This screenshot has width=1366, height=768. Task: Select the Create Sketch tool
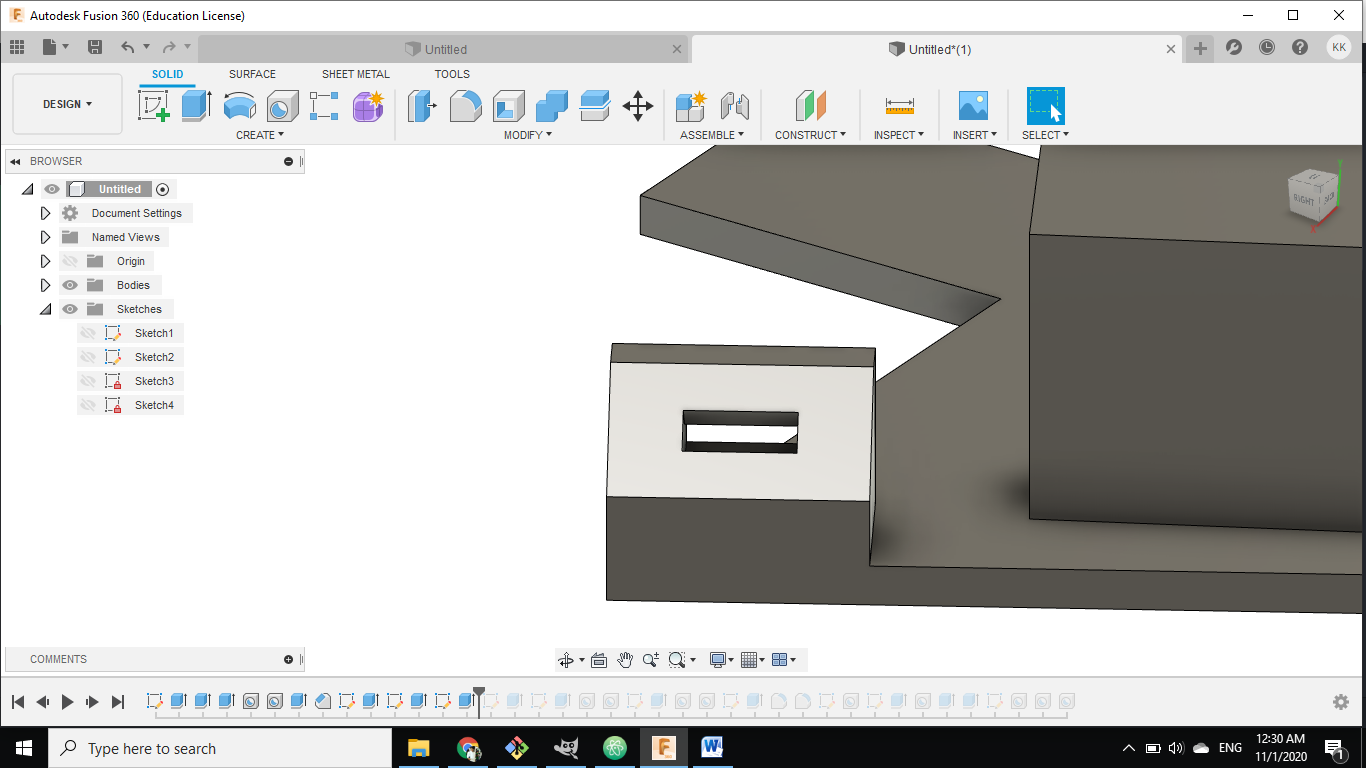(x=154, y=105)
